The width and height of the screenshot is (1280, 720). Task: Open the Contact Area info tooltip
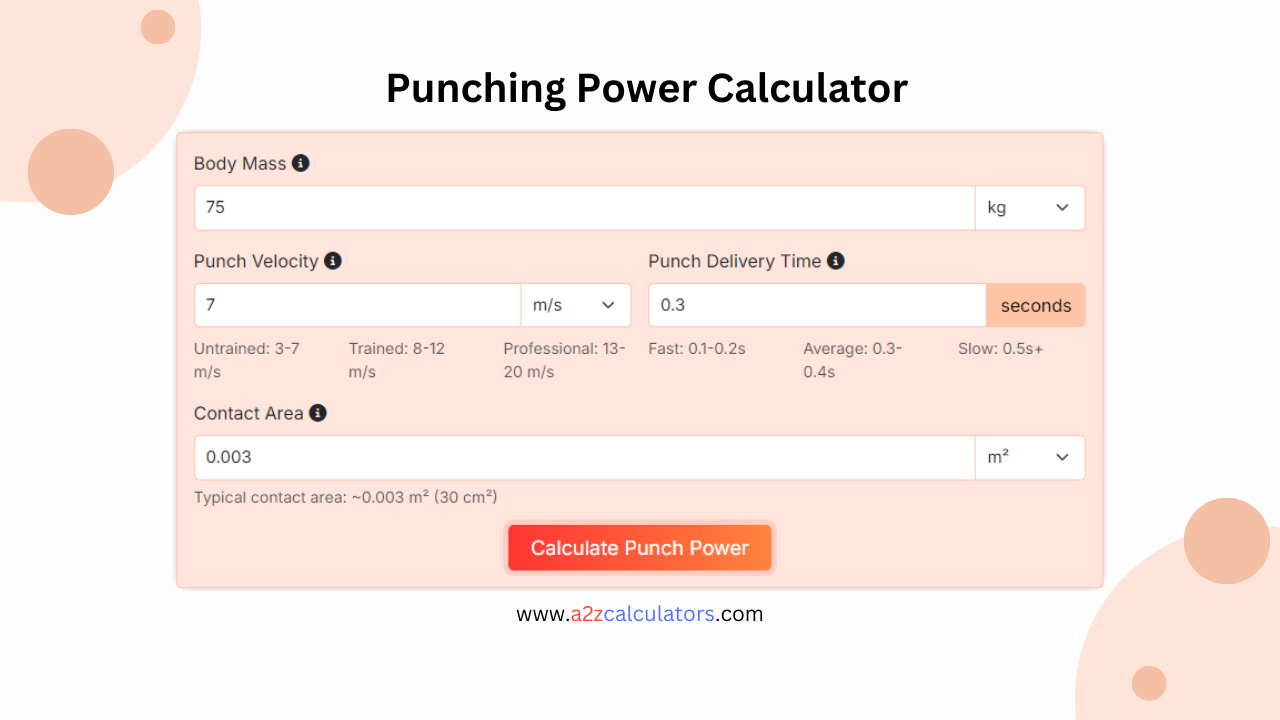click(318, 413)
